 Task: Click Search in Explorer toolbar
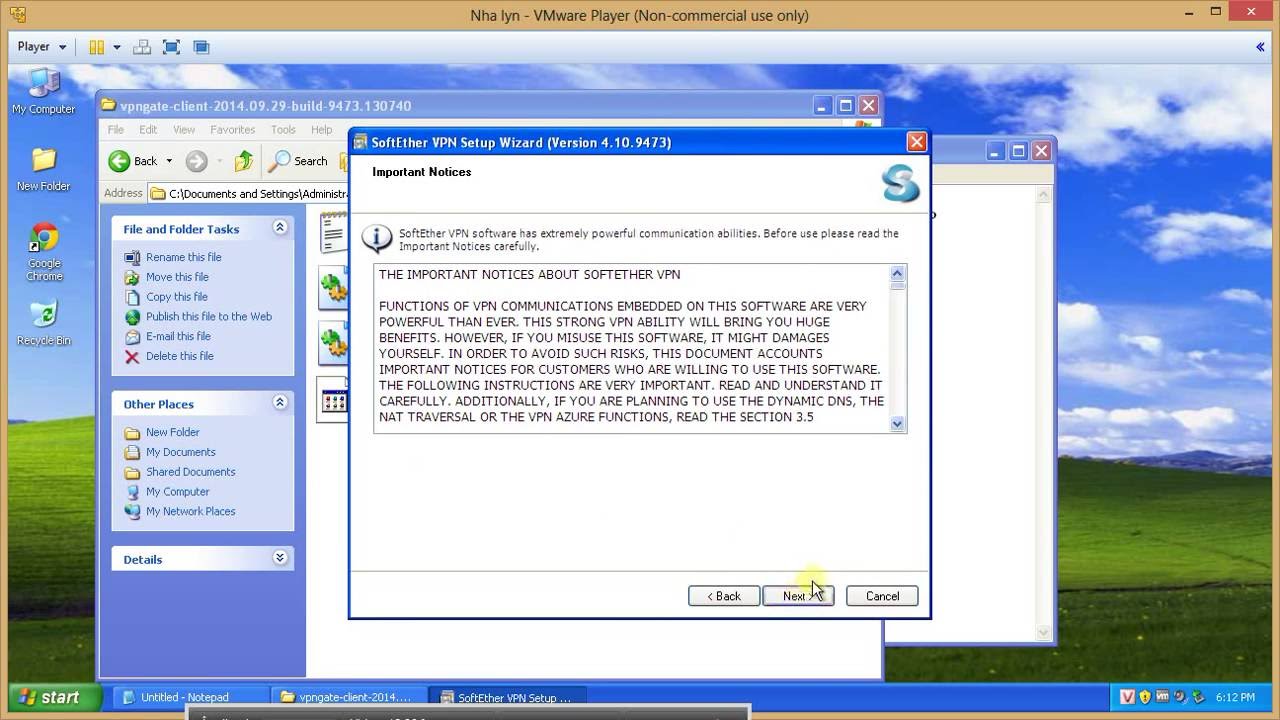tap(298, 161)
